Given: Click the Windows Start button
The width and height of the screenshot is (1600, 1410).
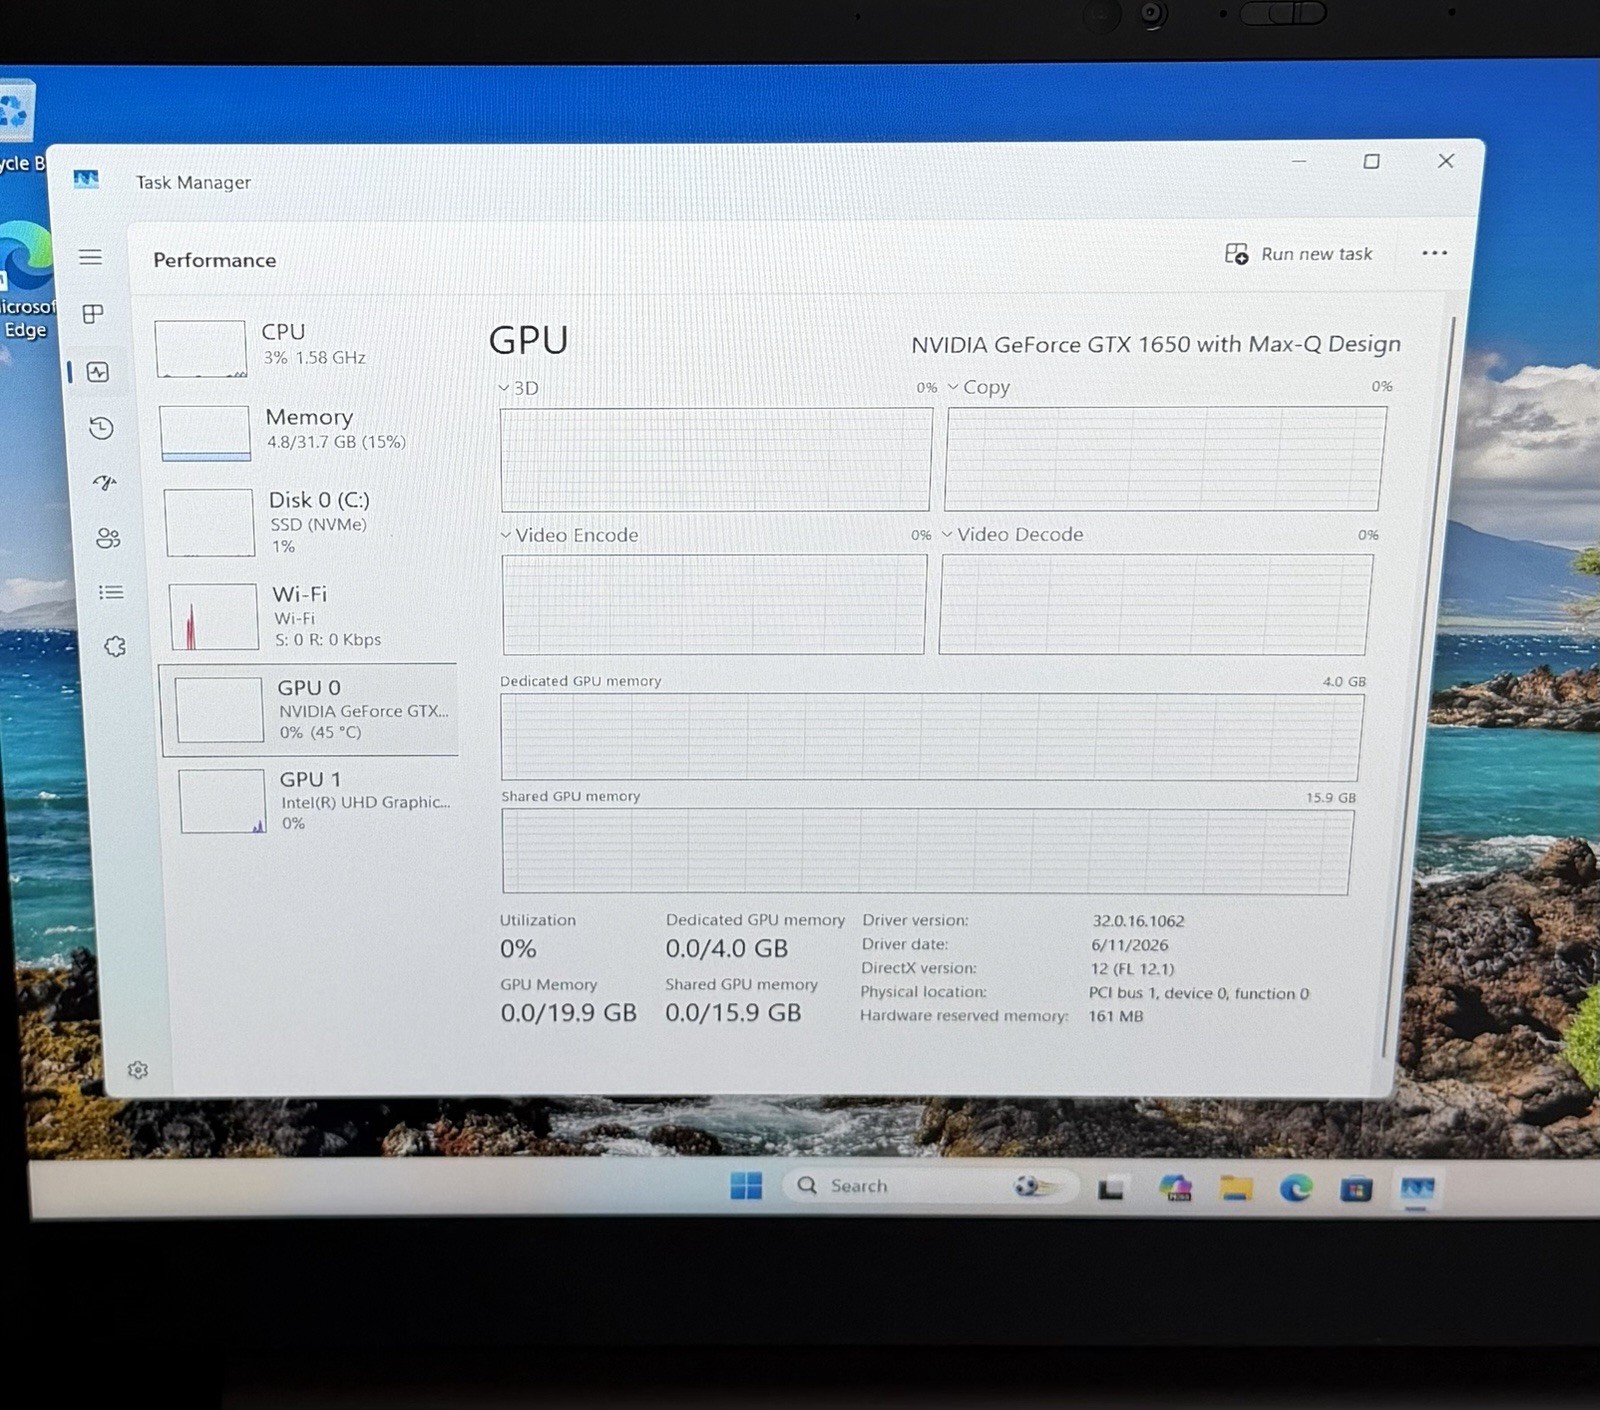Looking at the screenshot, I should tap(746, 1185).
